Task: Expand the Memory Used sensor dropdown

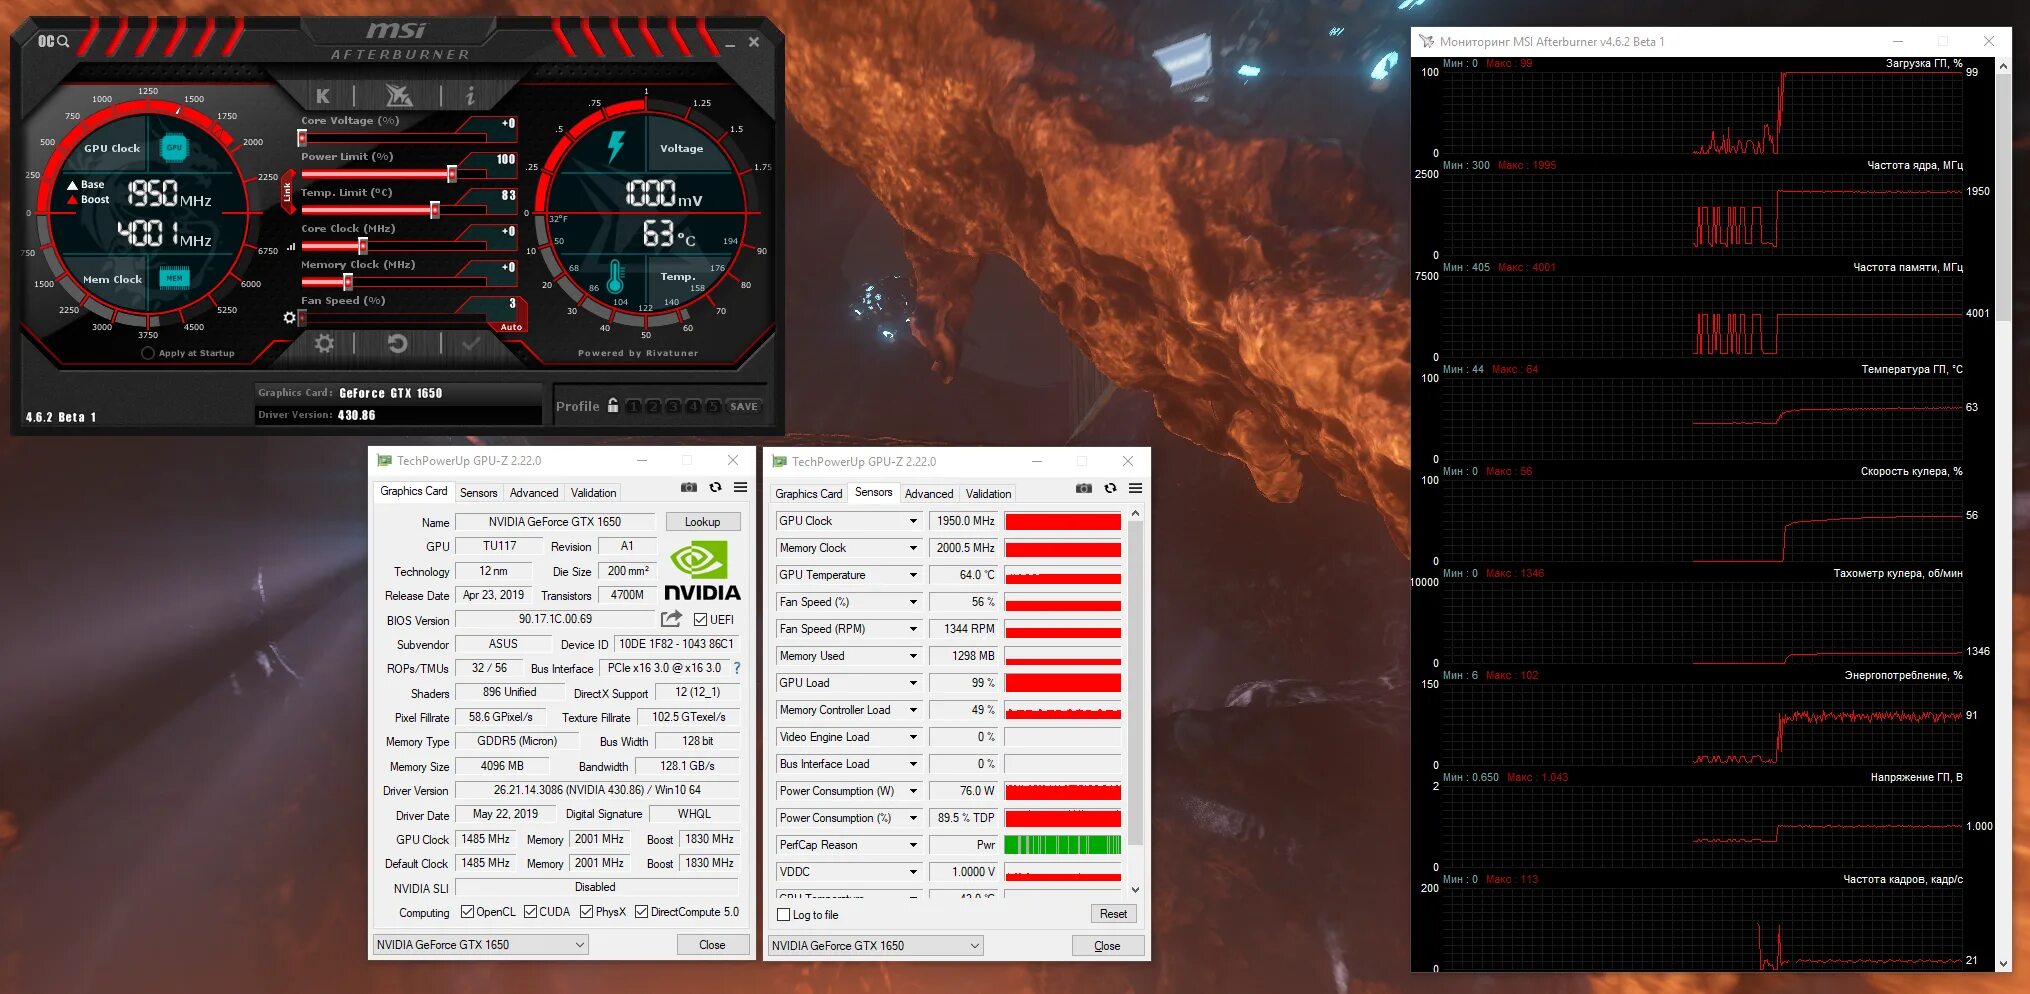Action: click(x=913, y=656)
